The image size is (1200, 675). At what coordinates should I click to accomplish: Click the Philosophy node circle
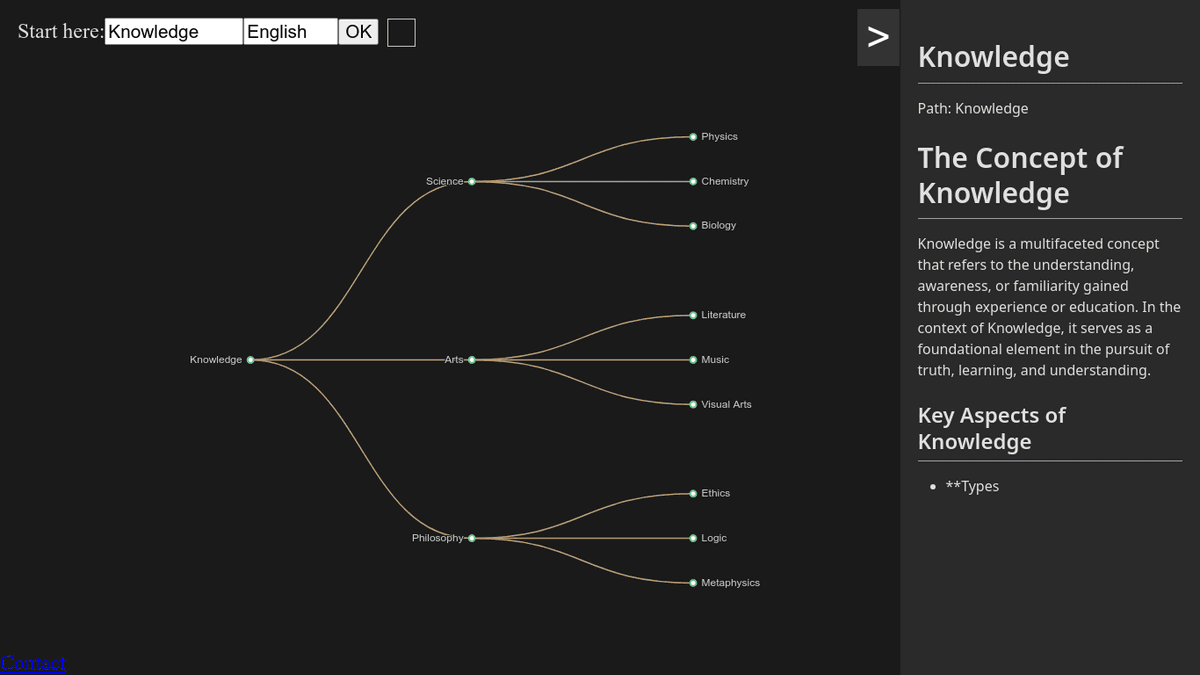tap(471, 538)
